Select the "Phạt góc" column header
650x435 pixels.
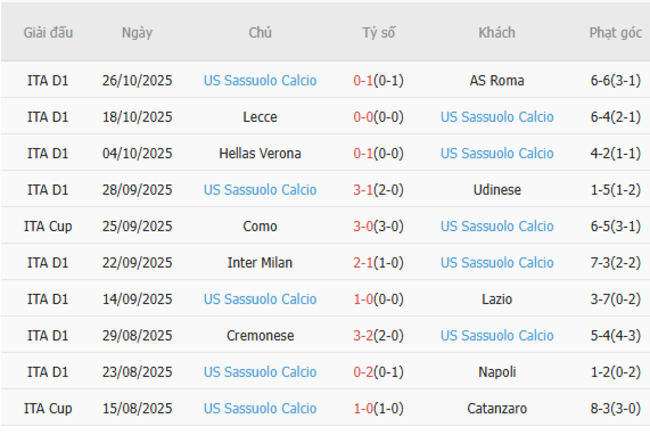[x=615, y=32]
